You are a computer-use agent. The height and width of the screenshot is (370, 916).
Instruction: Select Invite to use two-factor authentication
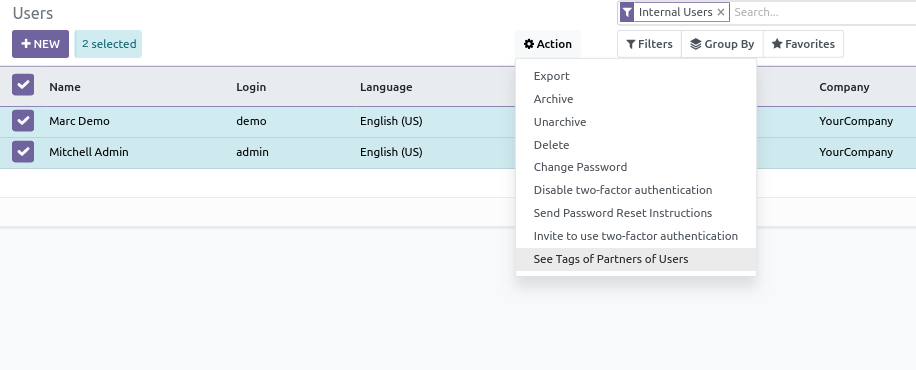[x=636, y=236]
